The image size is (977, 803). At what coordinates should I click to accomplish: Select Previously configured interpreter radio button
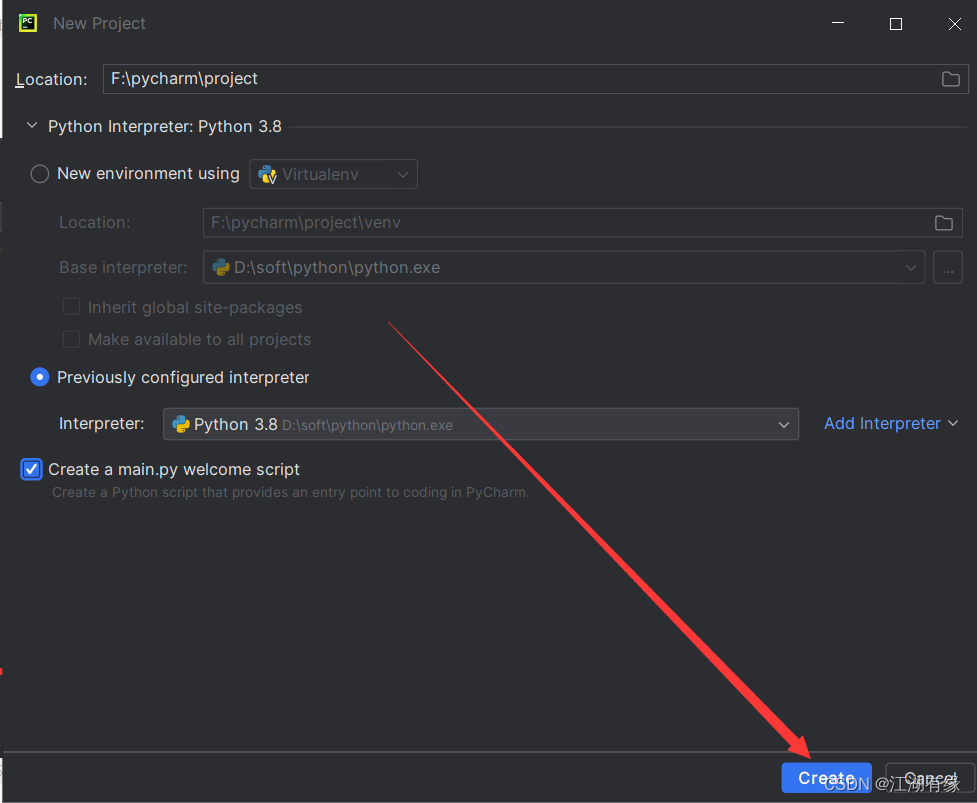coord(40,377)
